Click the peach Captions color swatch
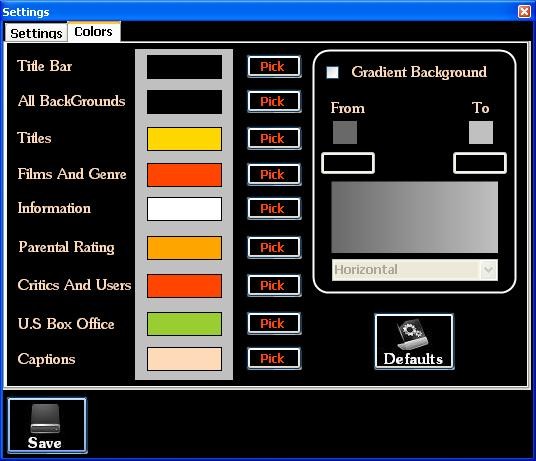This screenshot has height=461, width=536. point(184,359)
